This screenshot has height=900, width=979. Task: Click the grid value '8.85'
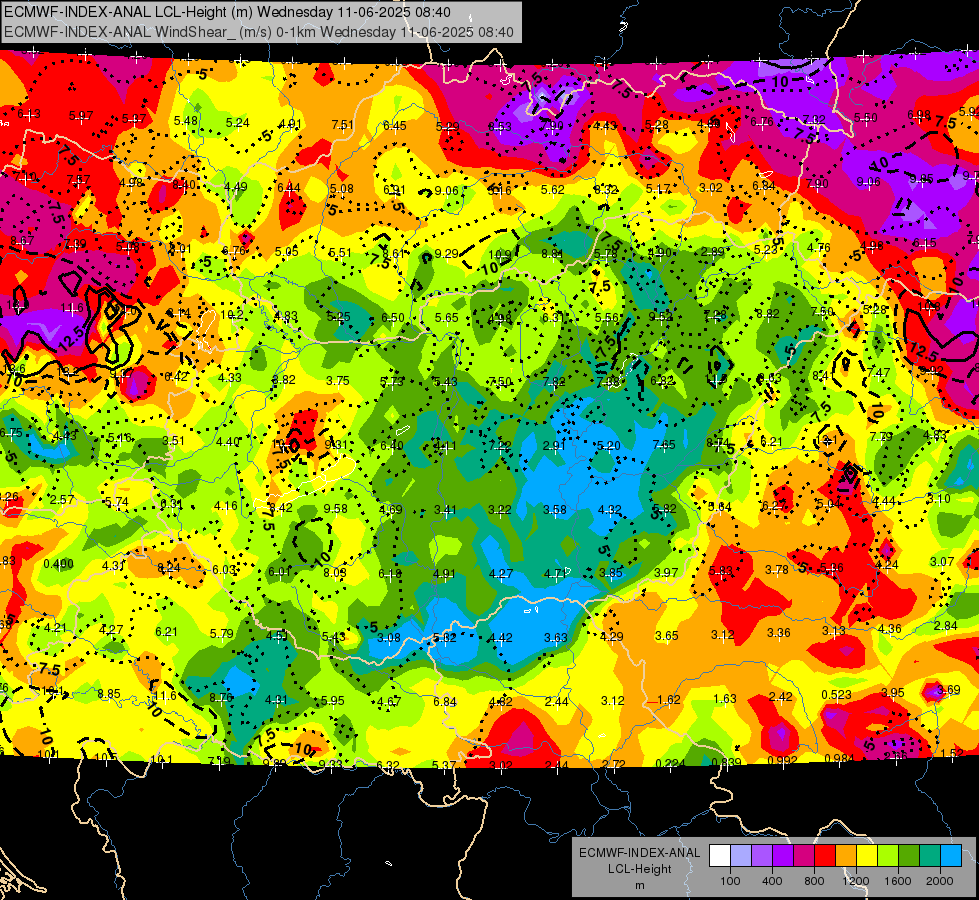[109, 693]
